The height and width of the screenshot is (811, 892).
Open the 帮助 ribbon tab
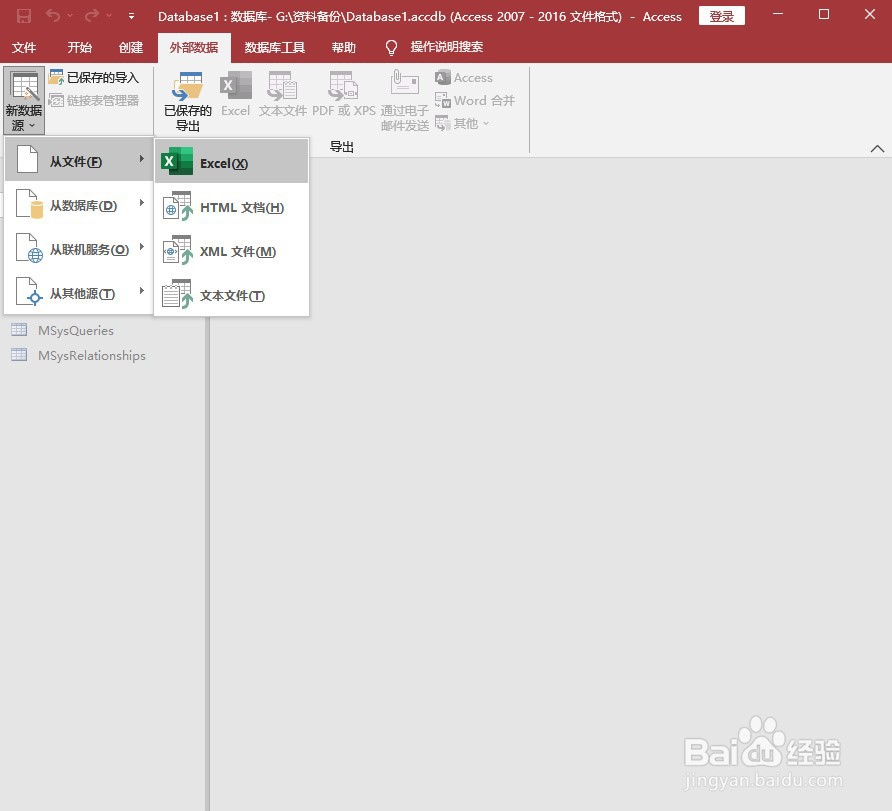coord(344,47)
